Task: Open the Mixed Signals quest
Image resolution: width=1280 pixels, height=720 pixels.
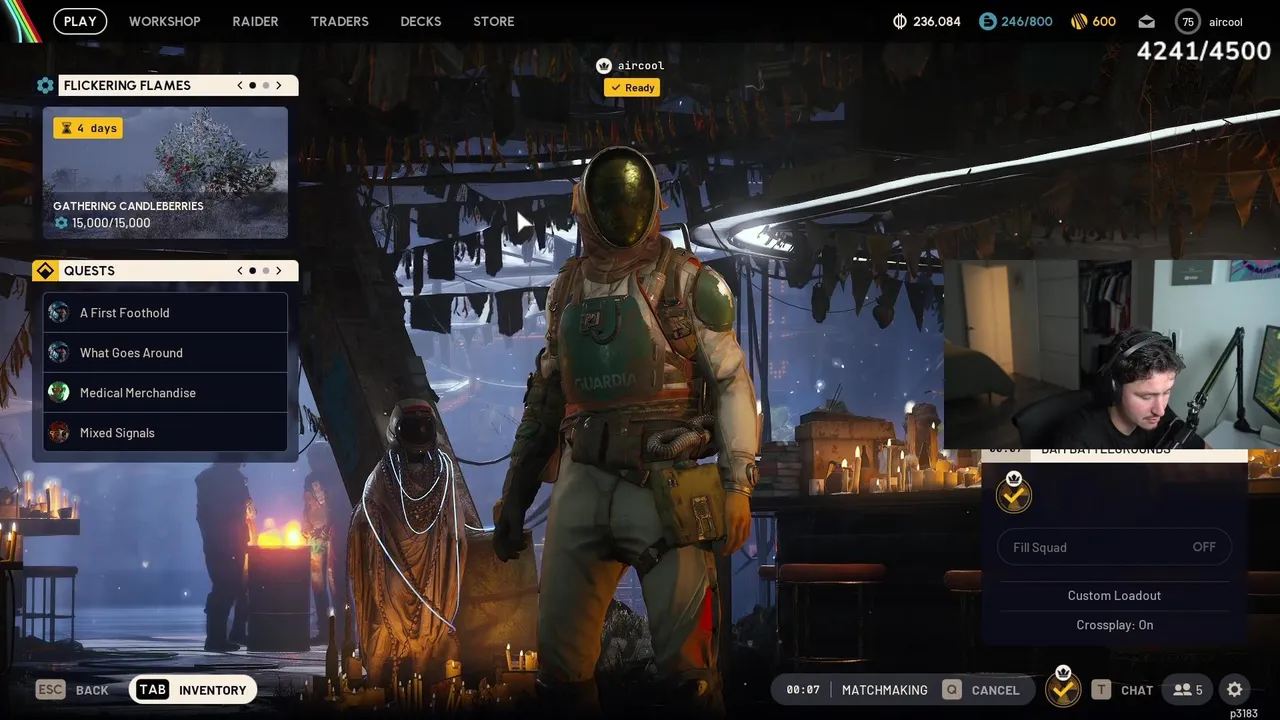Action: (x=165, y=433)
